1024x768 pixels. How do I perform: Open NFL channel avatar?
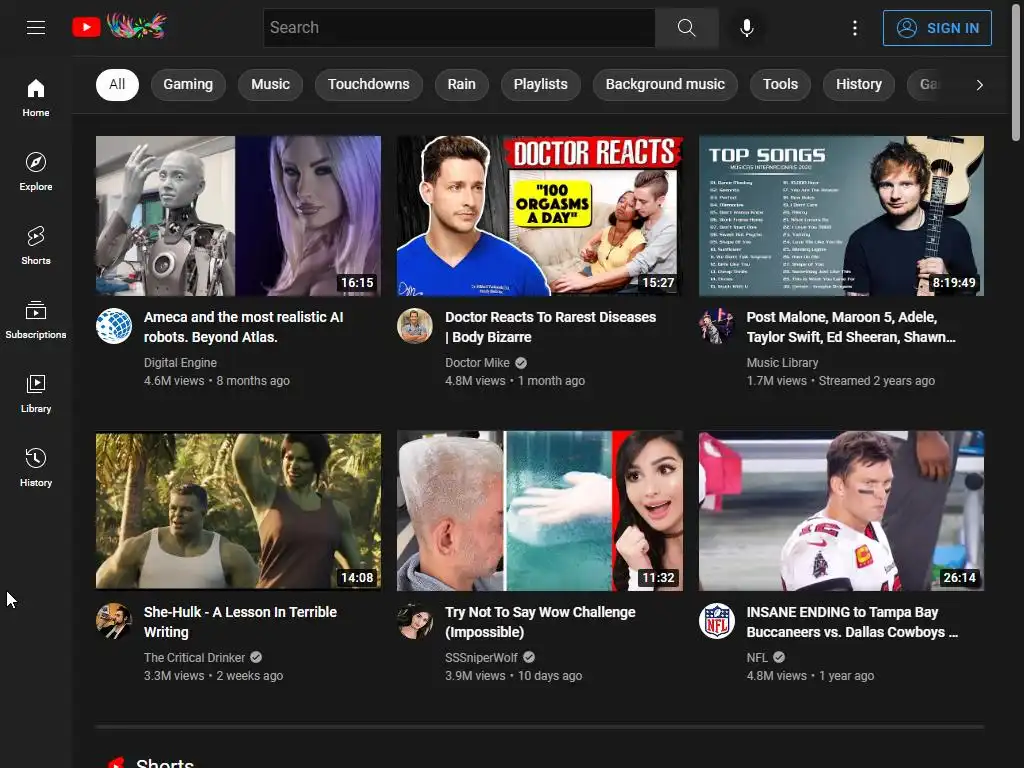(716, 620)
